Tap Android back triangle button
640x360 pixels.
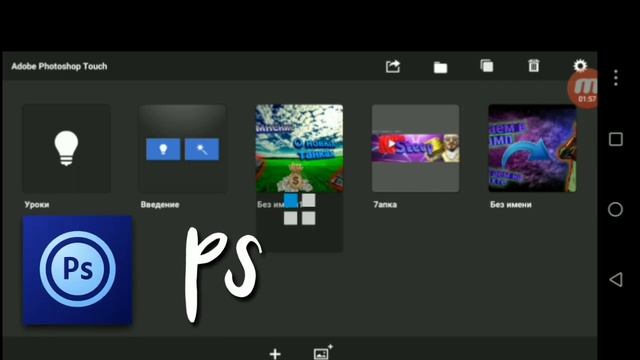[616, 280]
